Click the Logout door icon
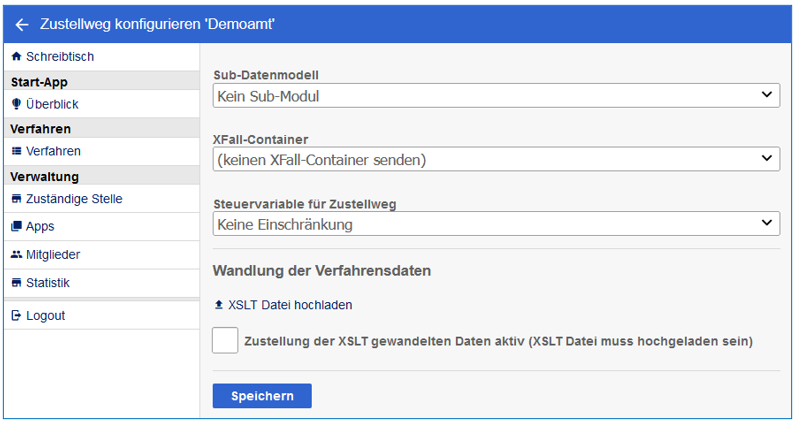 click(16, 316)
